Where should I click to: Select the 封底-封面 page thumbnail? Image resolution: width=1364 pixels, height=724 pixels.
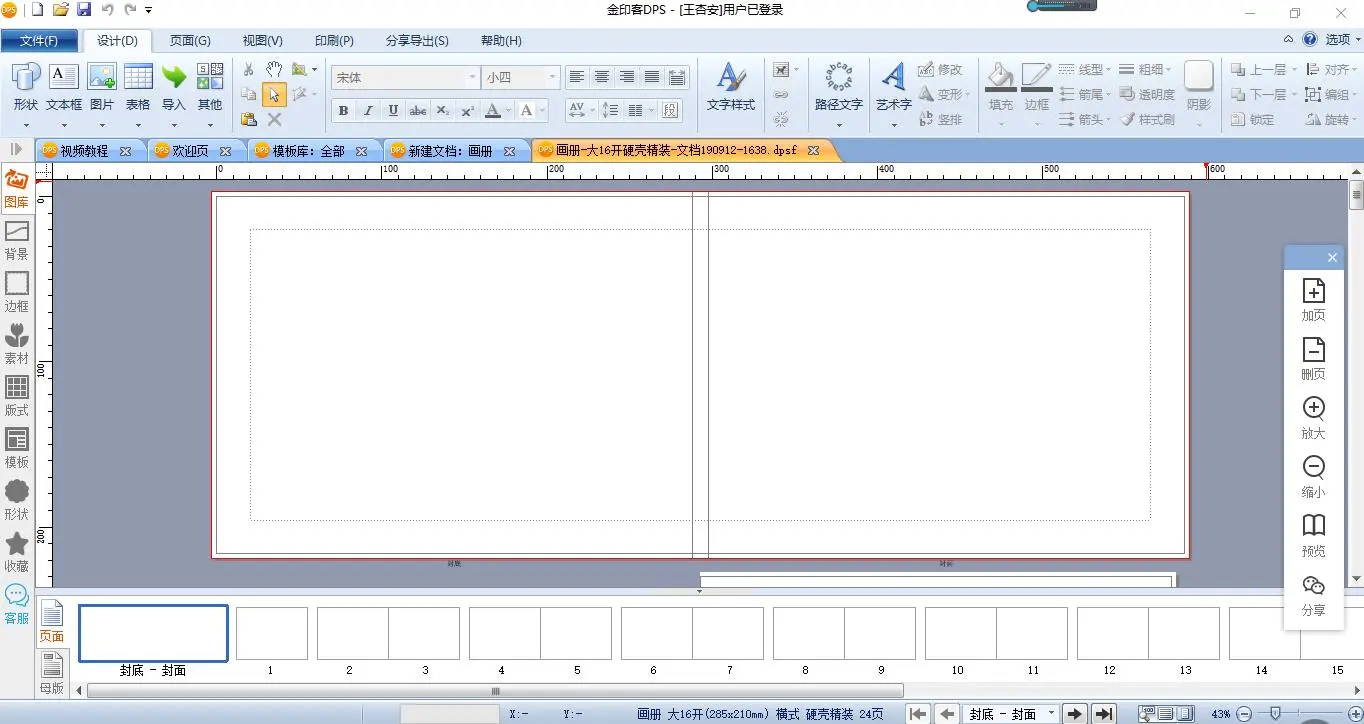coord(153,634)
